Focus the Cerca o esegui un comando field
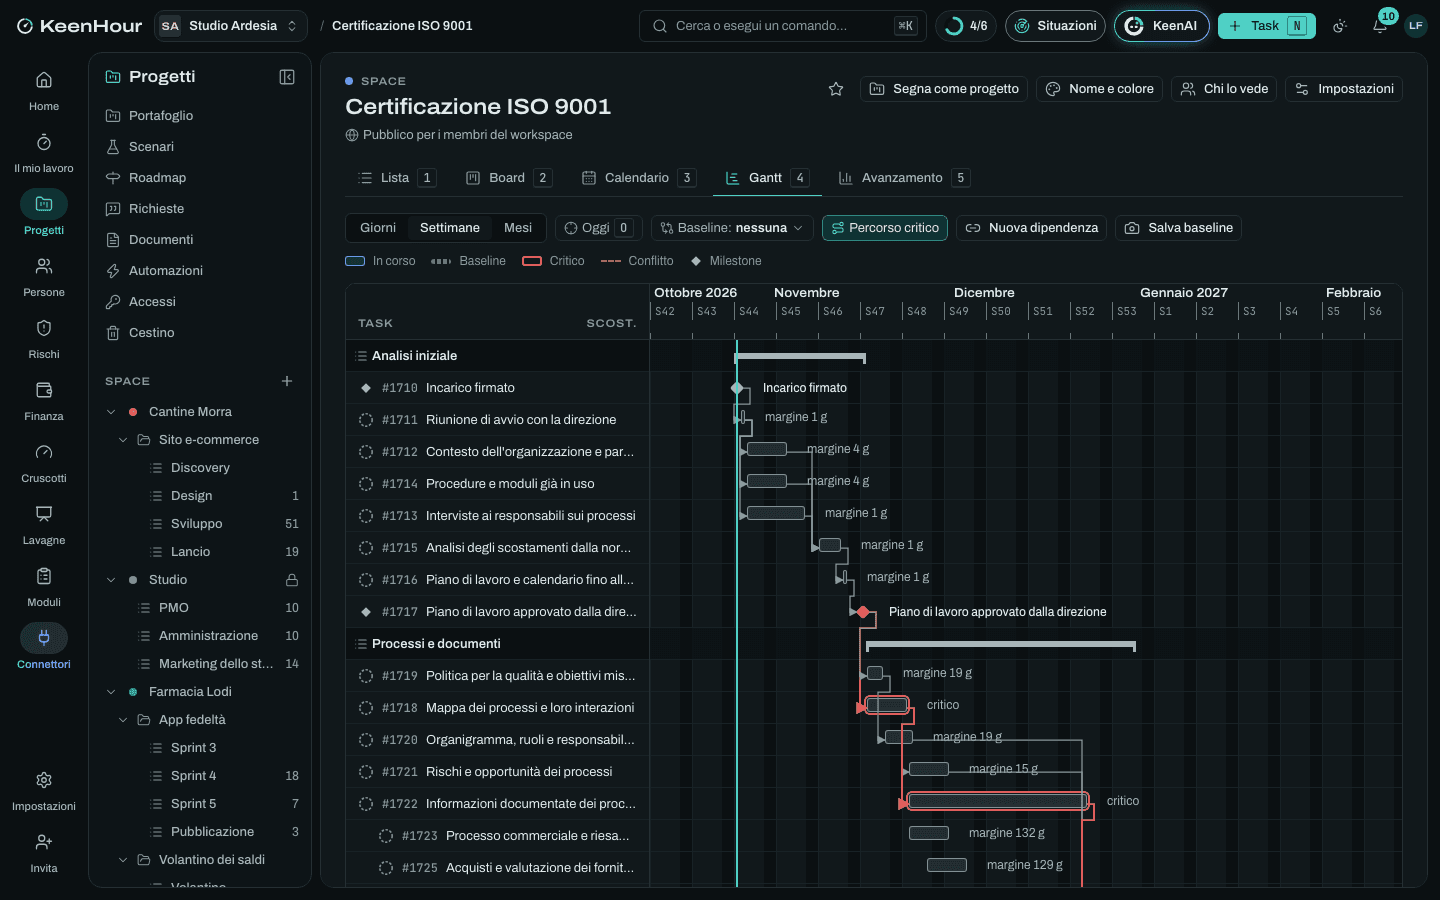 pyautogui.click(x=782, y=26)
